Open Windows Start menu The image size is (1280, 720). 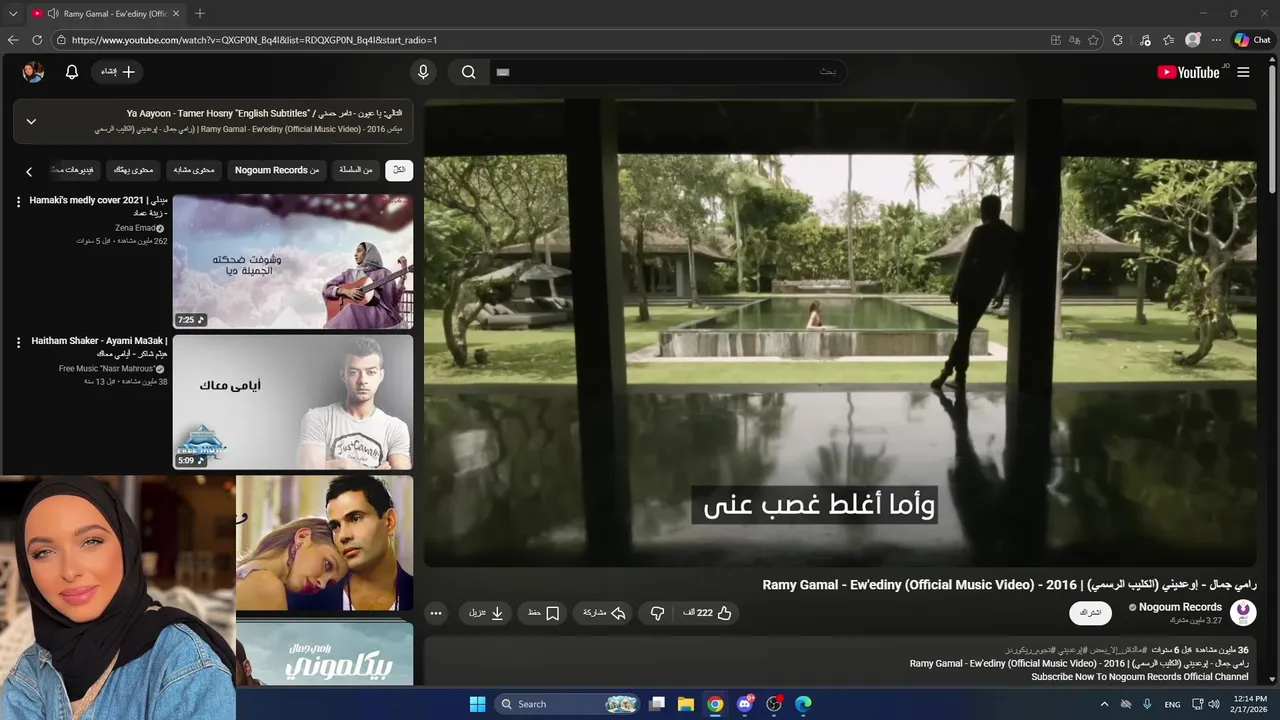477,704
